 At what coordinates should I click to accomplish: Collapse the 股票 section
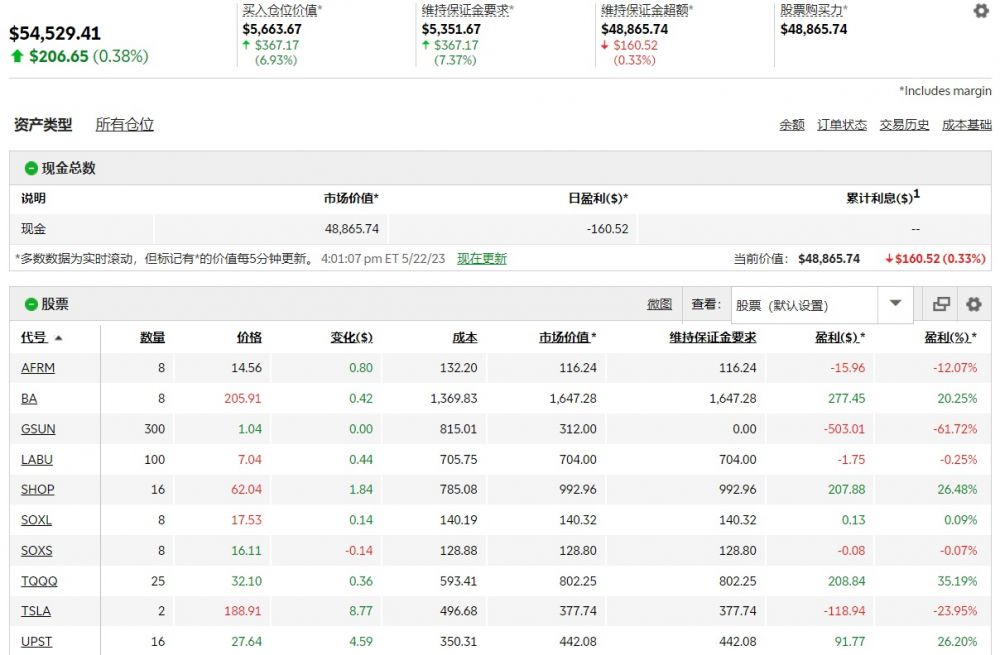click(31, 304)
